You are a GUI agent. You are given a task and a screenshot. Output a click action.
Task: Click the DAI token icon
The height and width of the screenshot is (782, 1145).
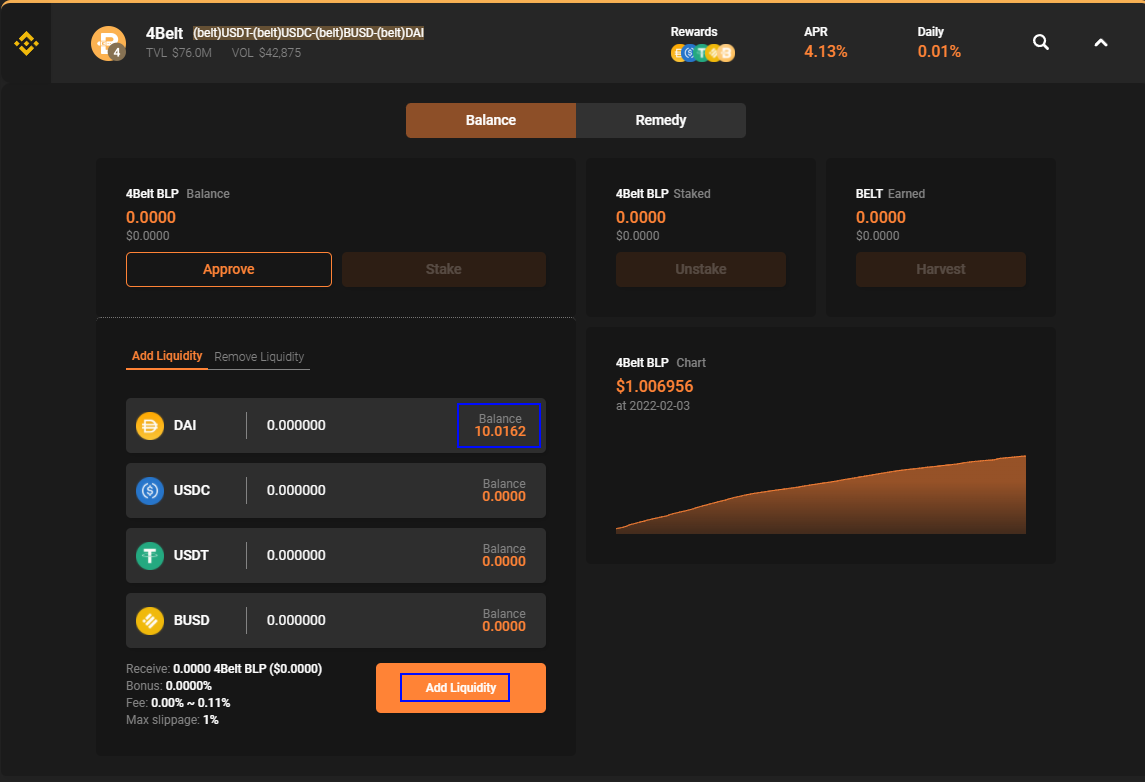150,426
